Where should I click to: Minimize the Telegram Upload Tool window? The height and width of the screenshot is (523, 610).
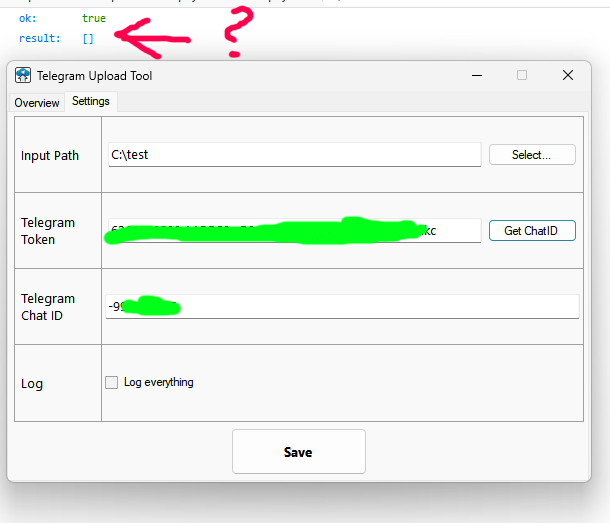point(476,75)
